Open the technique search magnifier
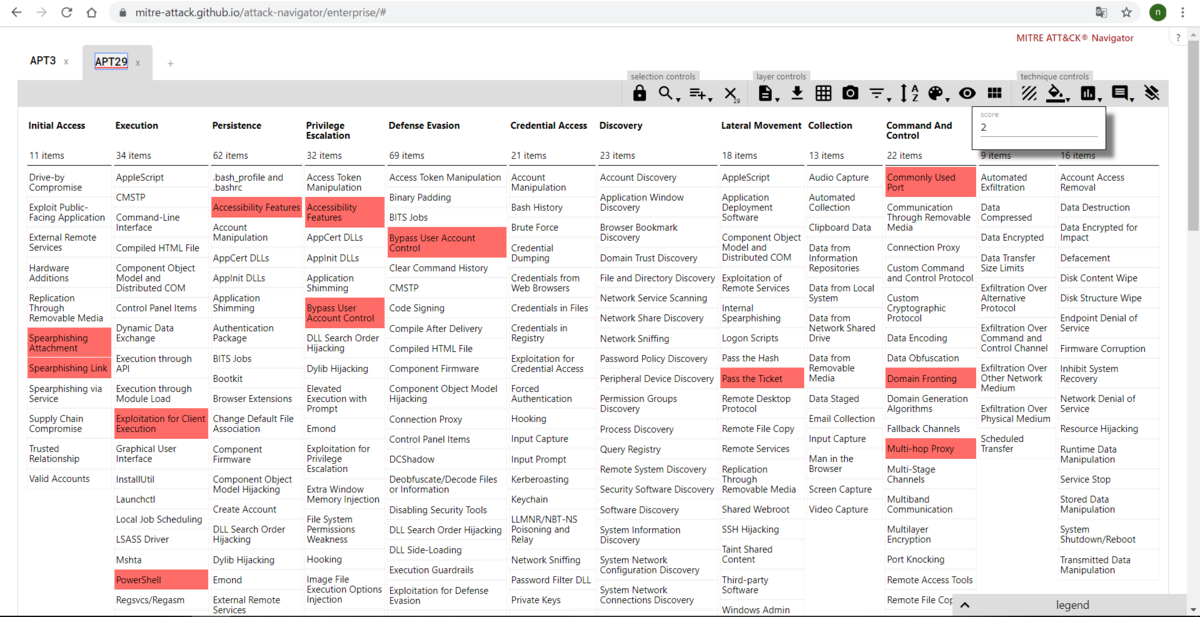This screenshot has width=1200, height=617. coord(667,93)
